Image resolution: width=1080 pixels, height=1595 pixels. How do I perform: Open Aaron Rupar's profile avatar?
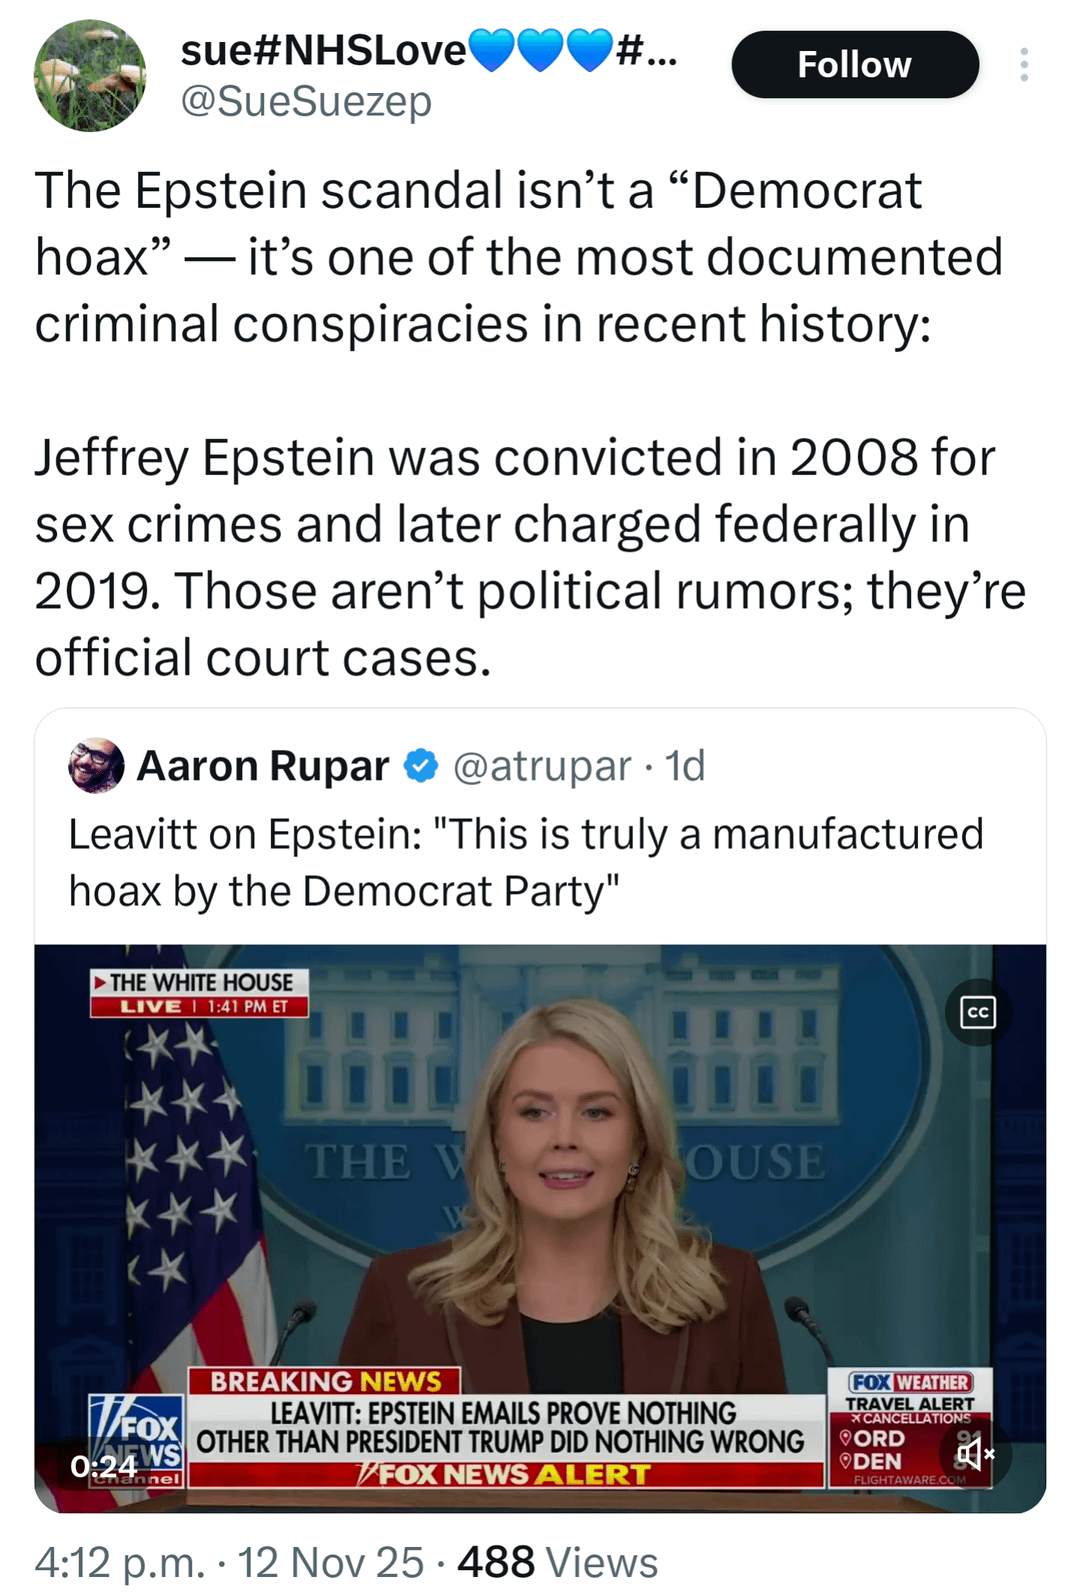tap(96, 766)
